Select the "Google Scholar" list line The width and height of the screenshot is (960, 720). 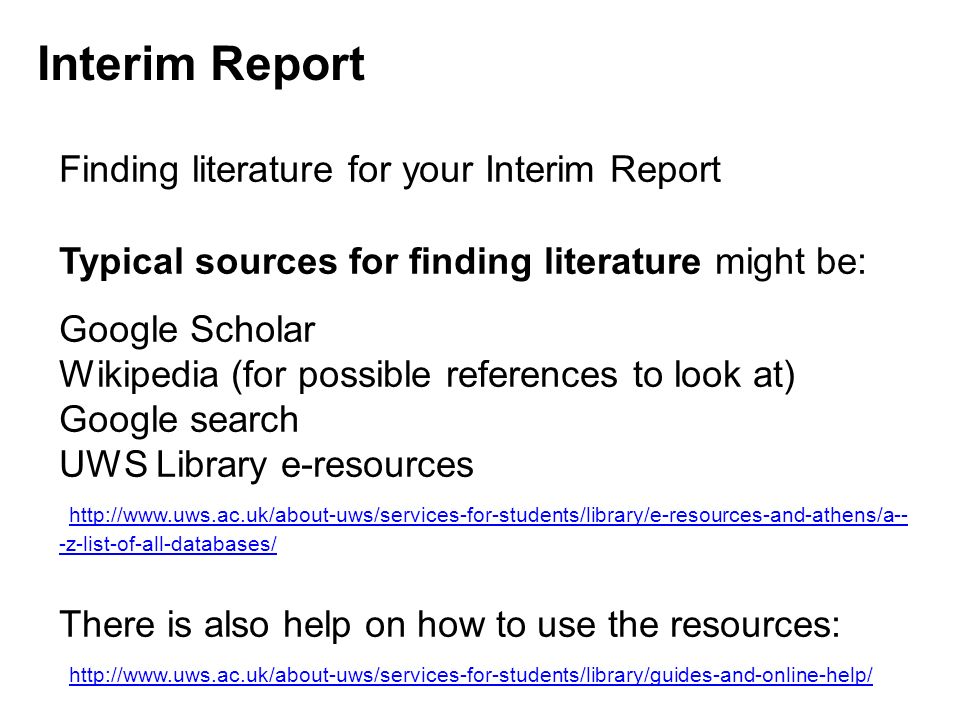pos(187,330)
